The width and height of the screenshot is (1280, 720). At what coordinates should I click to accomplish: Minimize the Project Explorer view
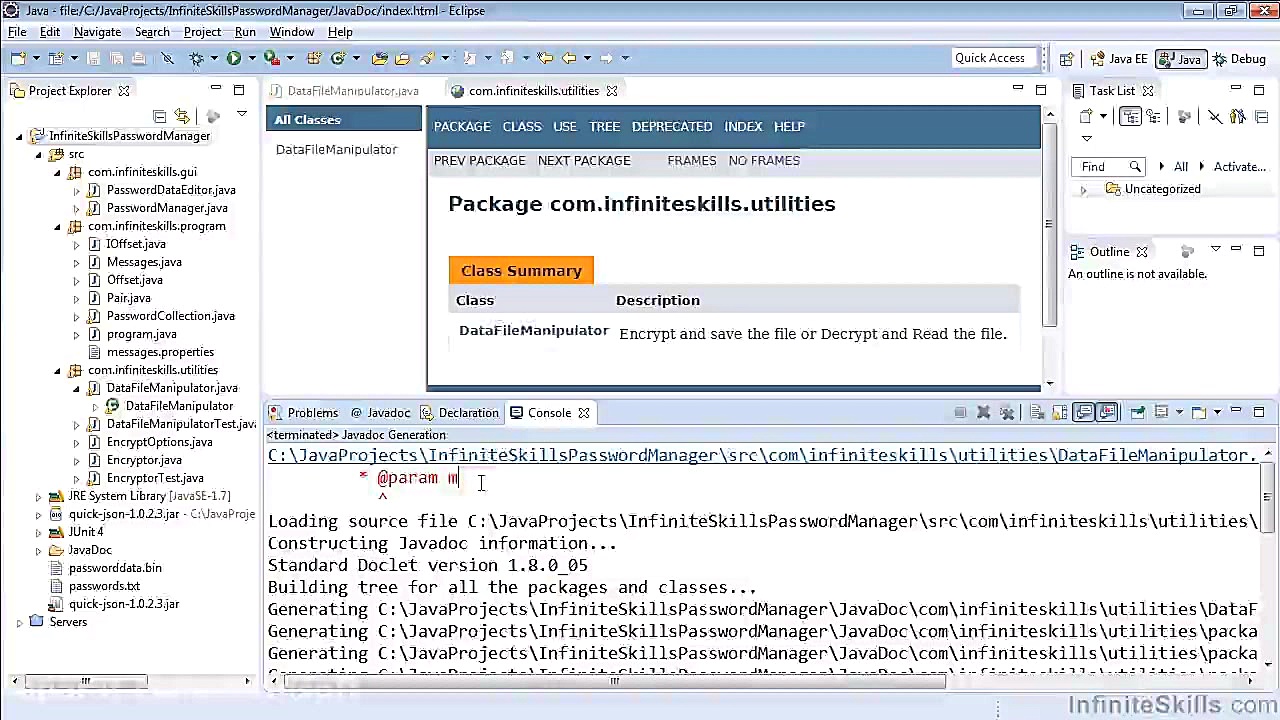tap(216, 90)
